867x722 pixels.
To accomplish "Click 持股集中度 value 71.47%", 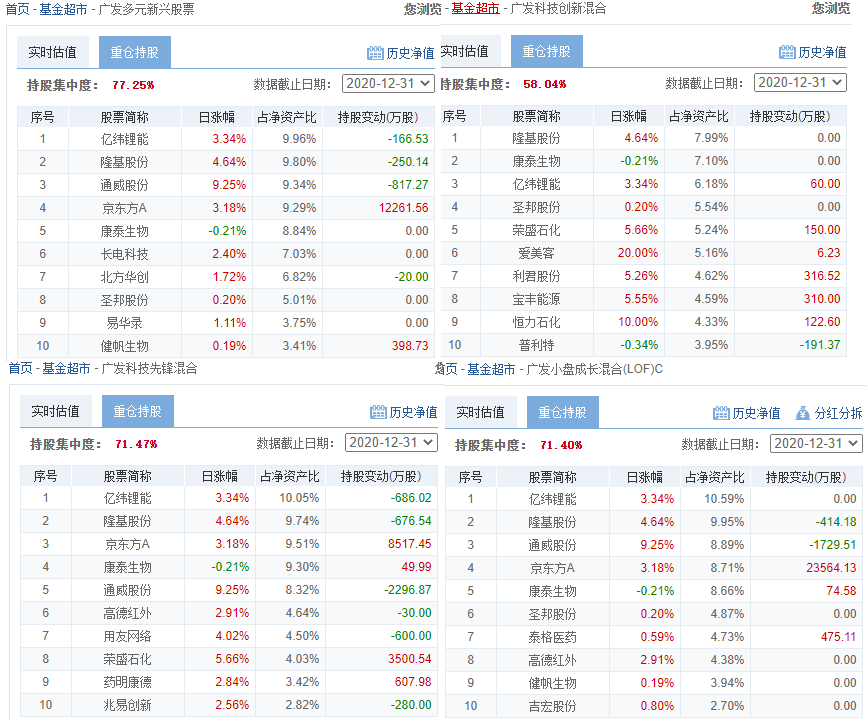I will point(136,444).
